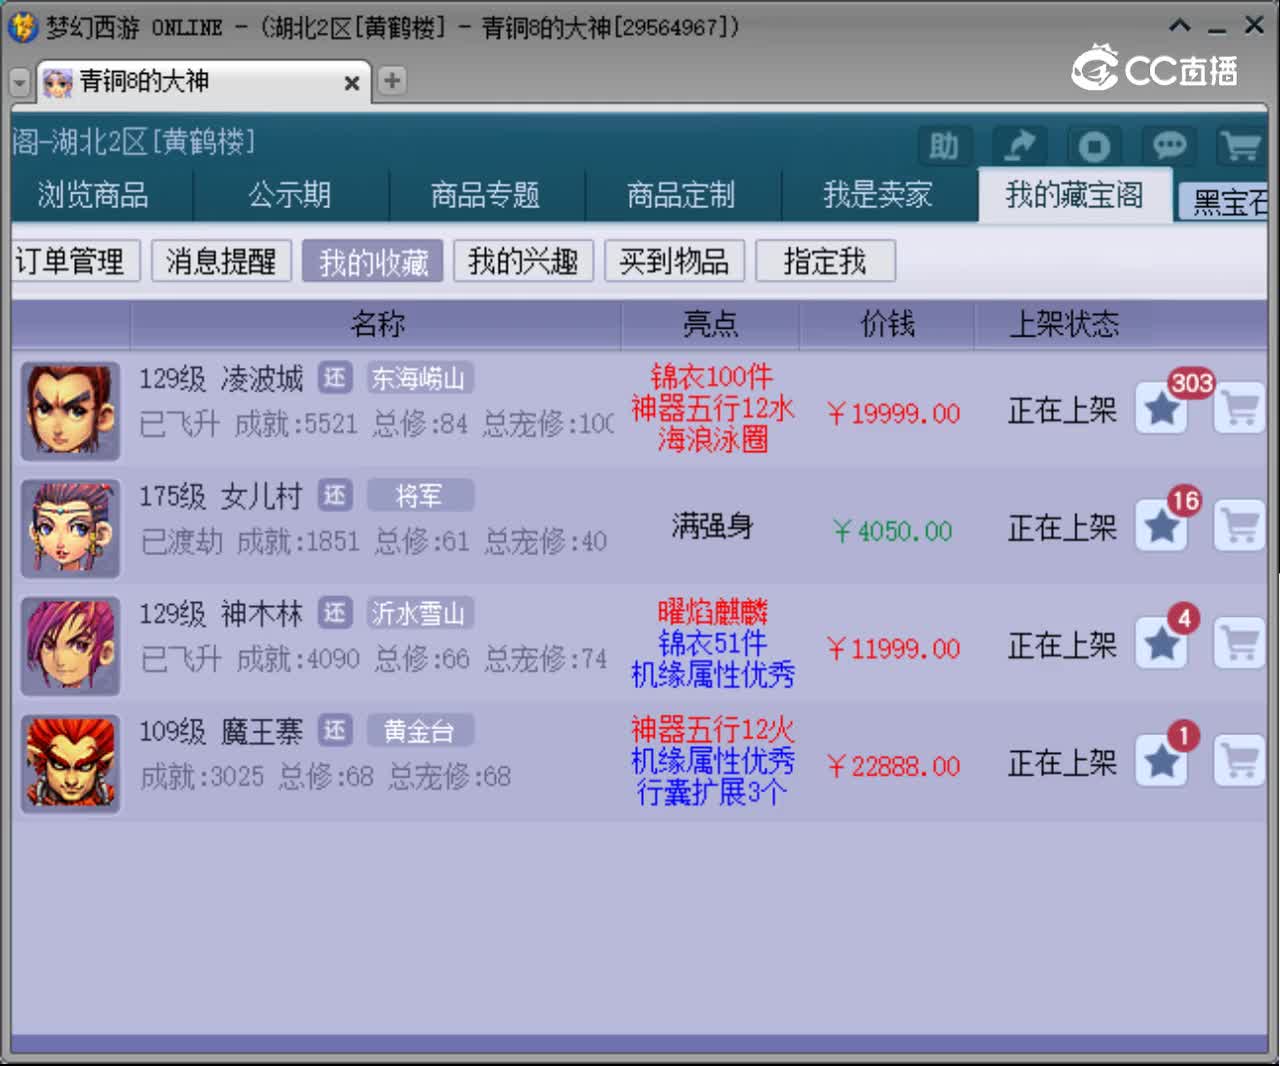Click the 还 badge on 神木林 row
Image resolution: width=1280 pixels, height=1066 pixels.
(335, 613)
